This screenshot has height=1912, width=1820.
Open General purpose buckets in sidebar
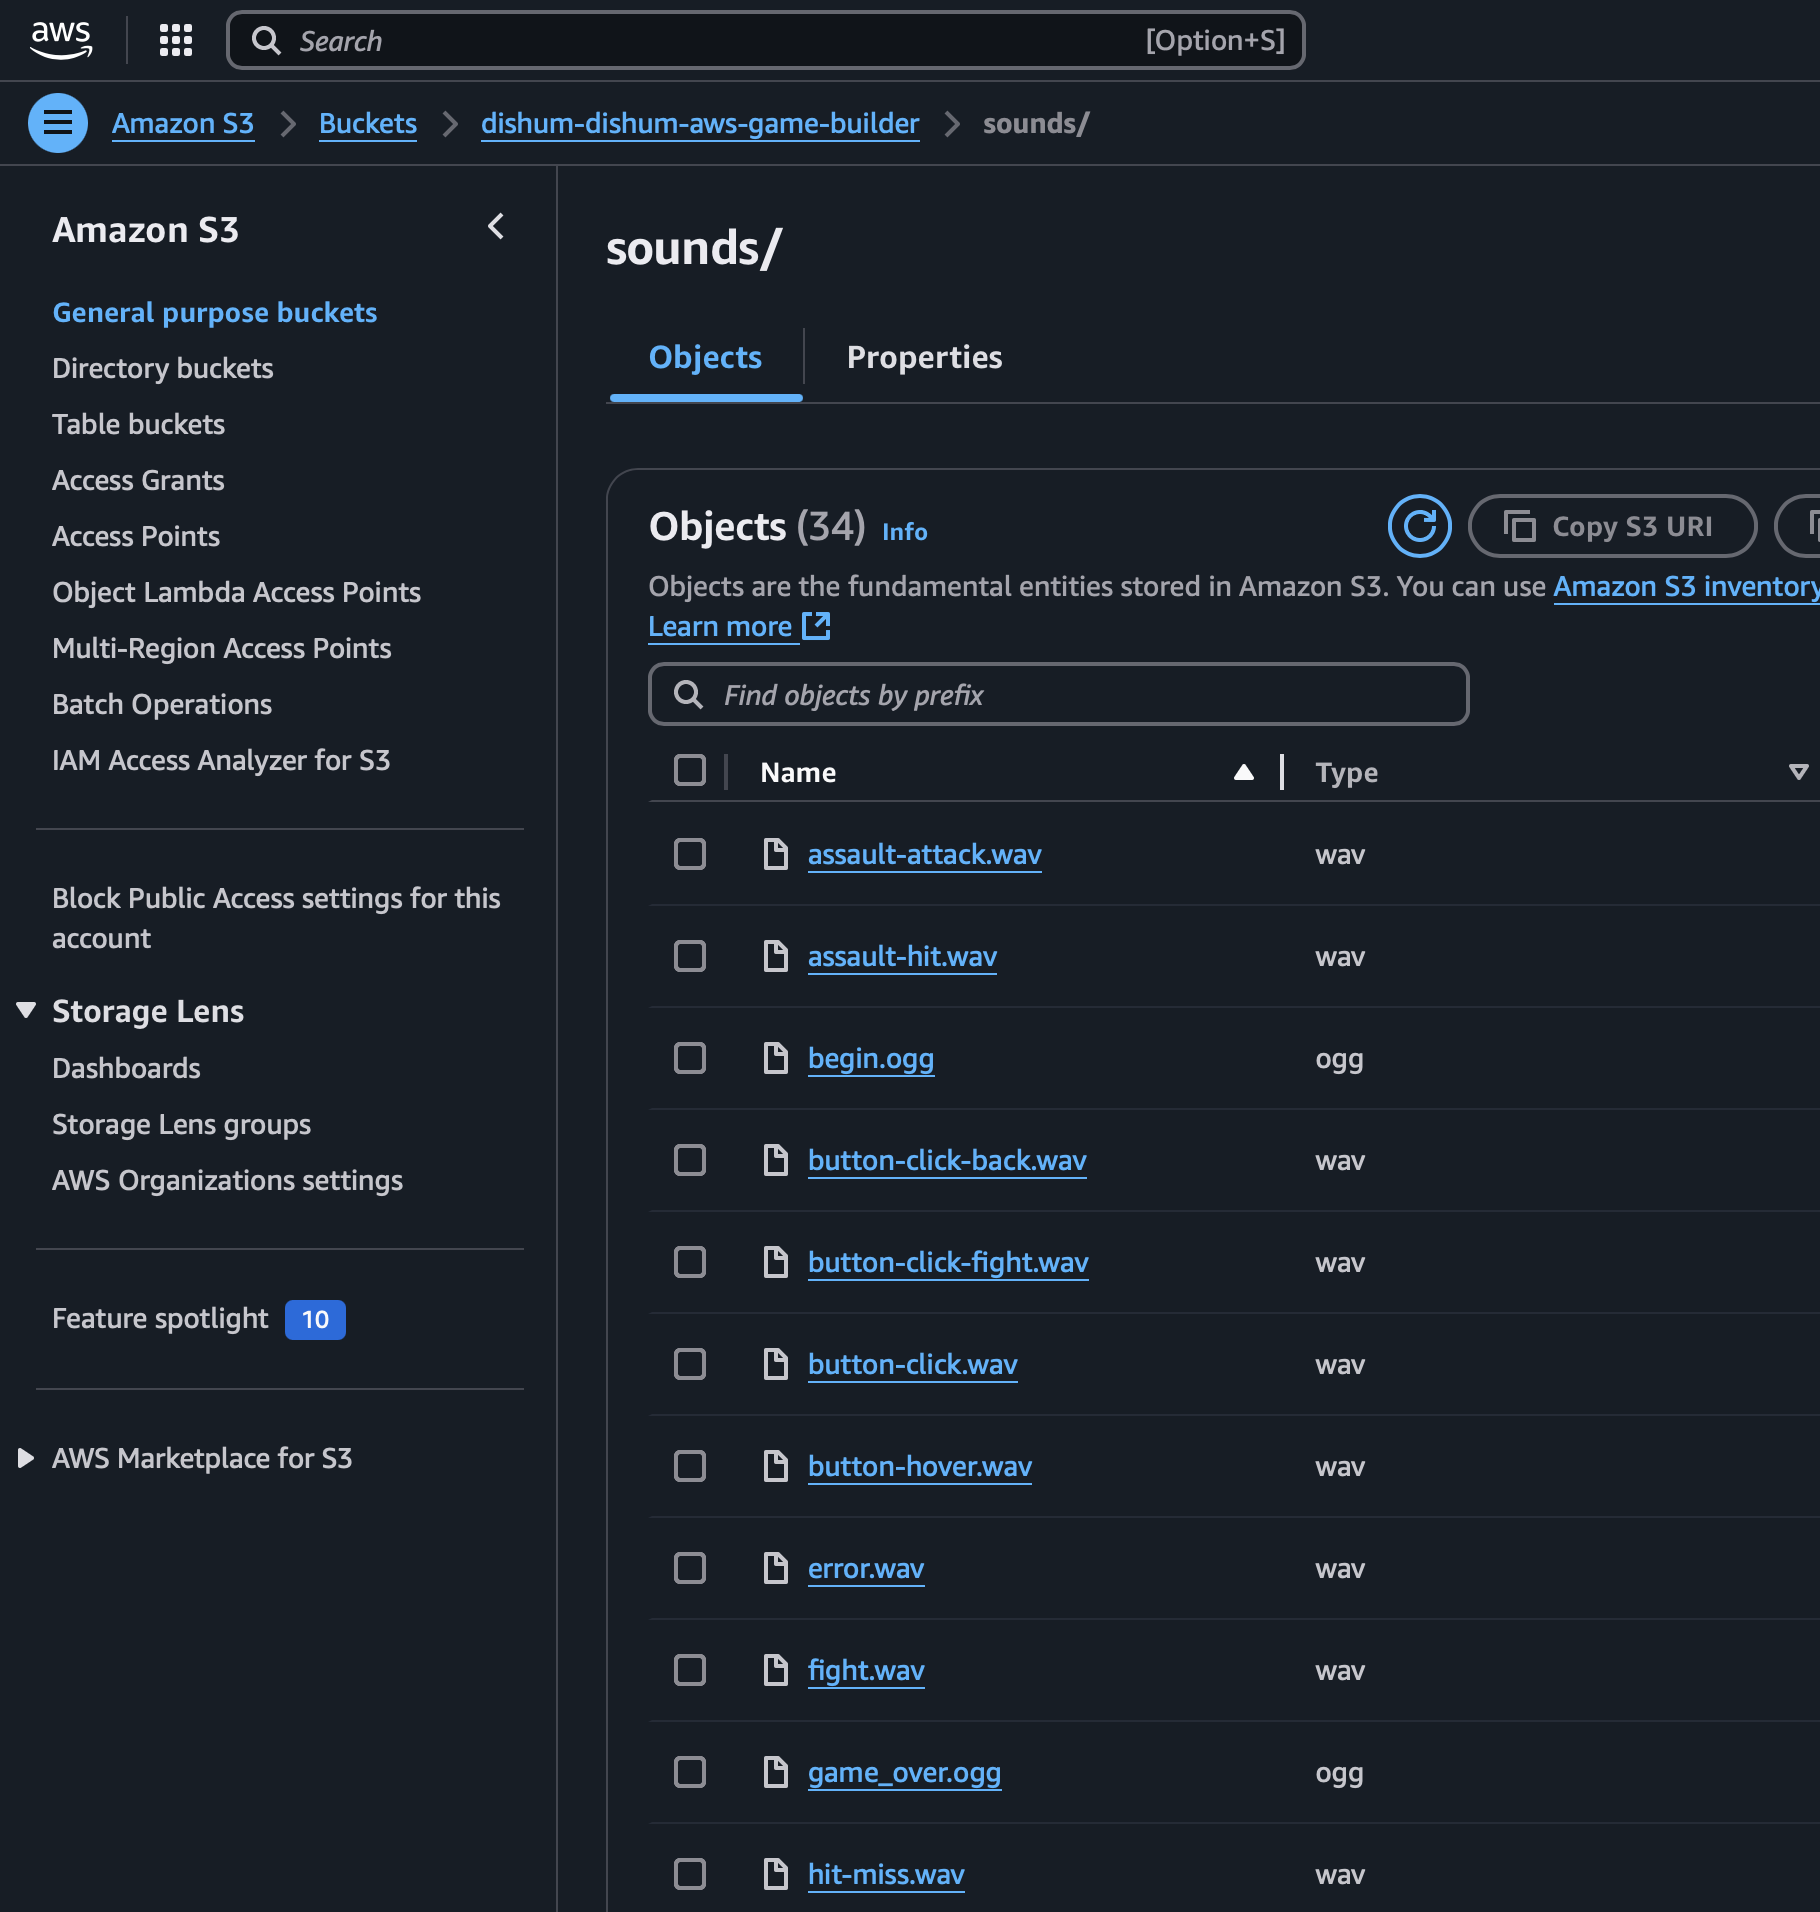click(215, 313)
